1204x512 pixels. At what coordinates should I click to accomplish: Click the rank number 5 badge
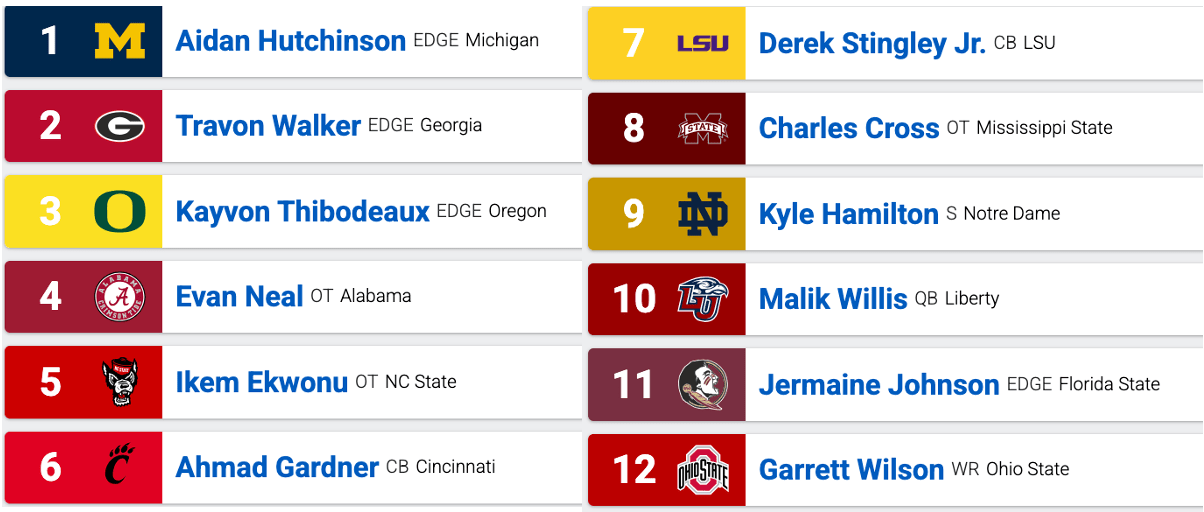click(51, 382)
